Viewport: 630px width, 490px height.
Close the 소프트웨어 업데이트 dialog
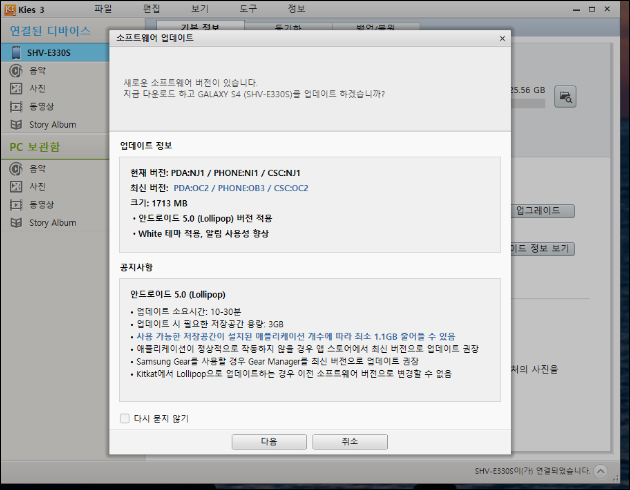502,39
